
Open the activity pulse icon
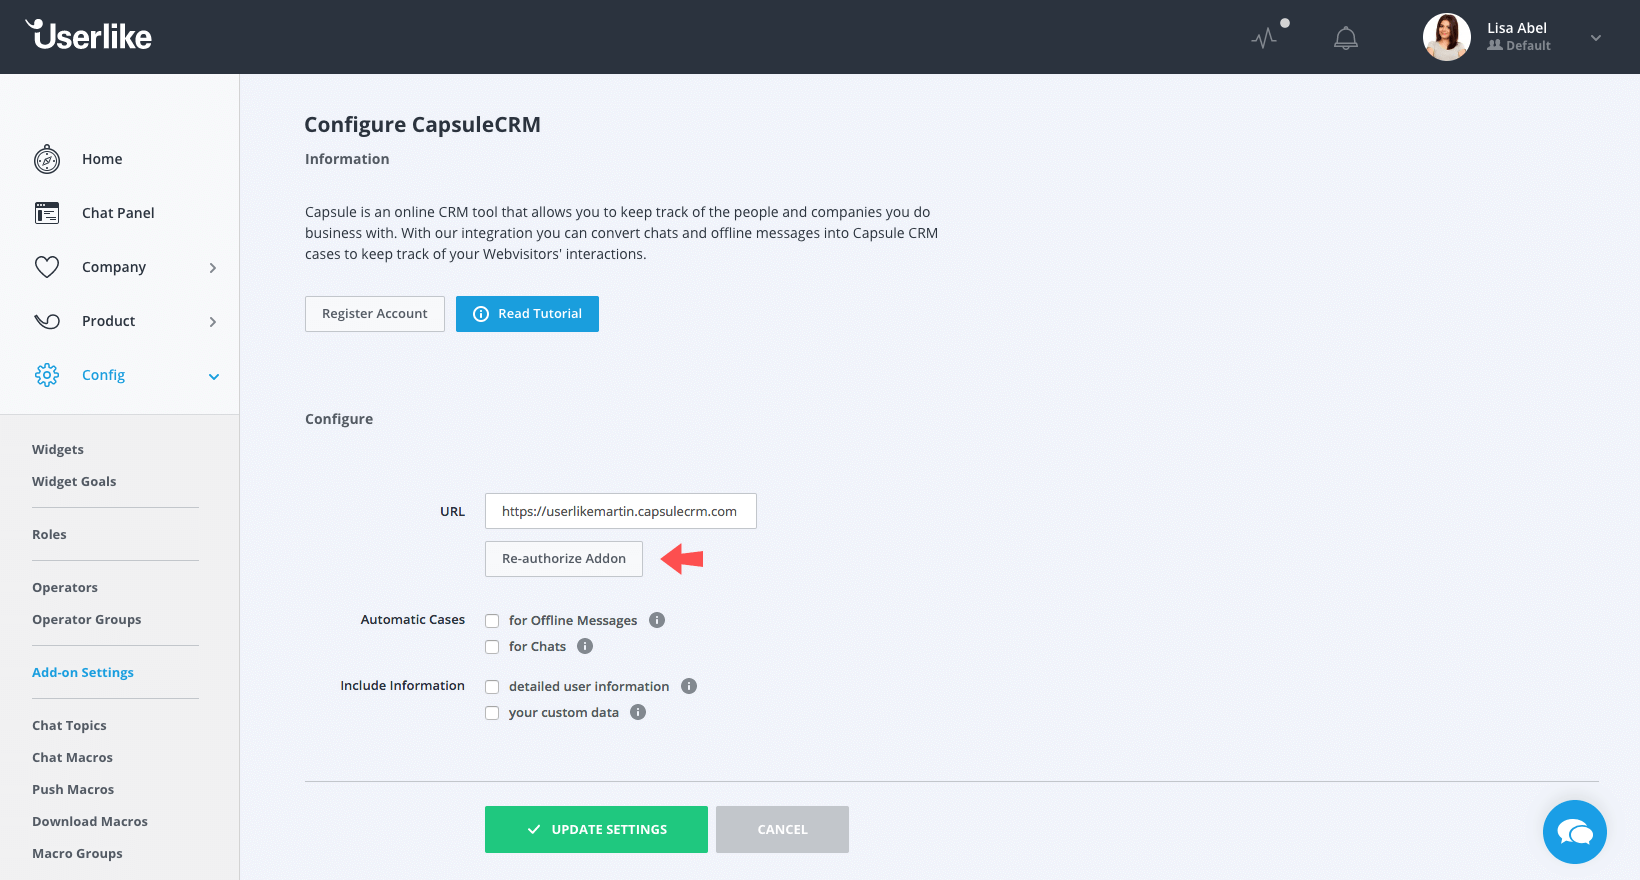click(1265, 38)
